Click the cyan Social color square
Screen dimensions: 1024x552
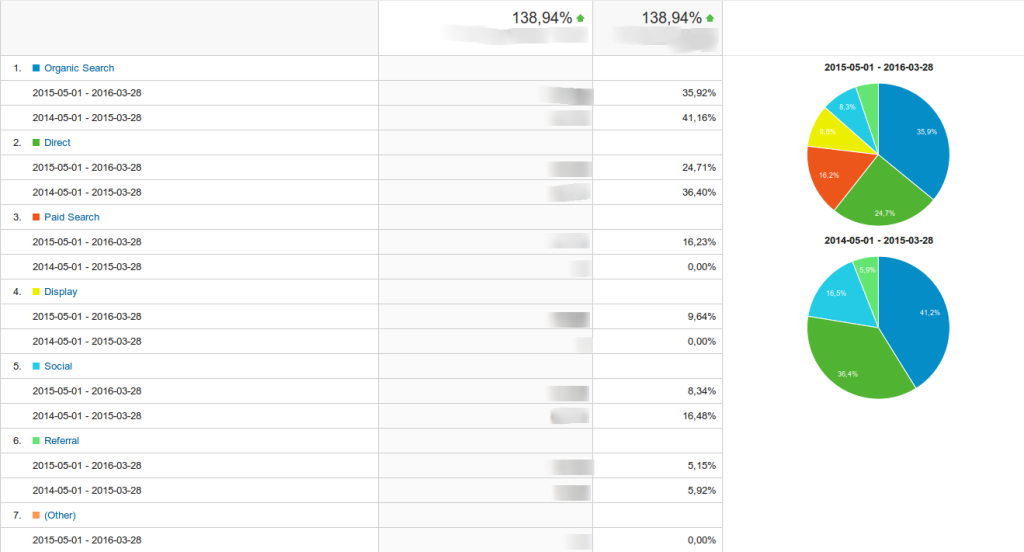(36, 366)
